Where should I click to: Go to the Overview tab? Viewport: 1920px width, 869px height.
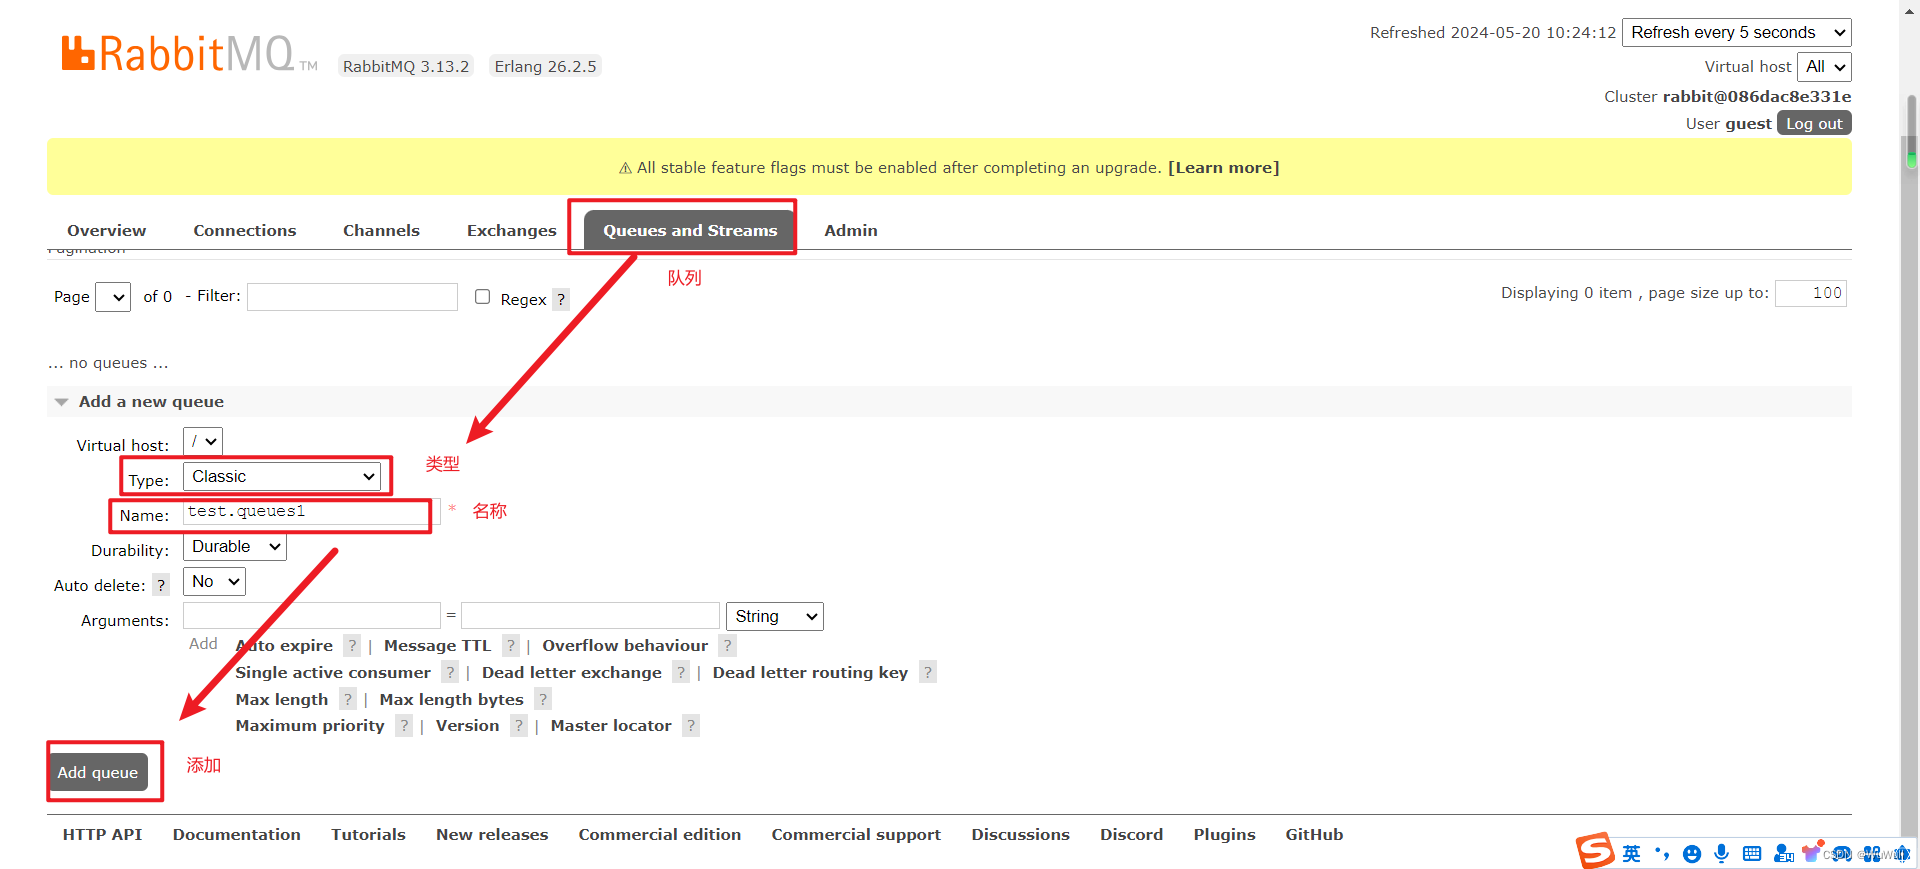(x=106, y=230)
